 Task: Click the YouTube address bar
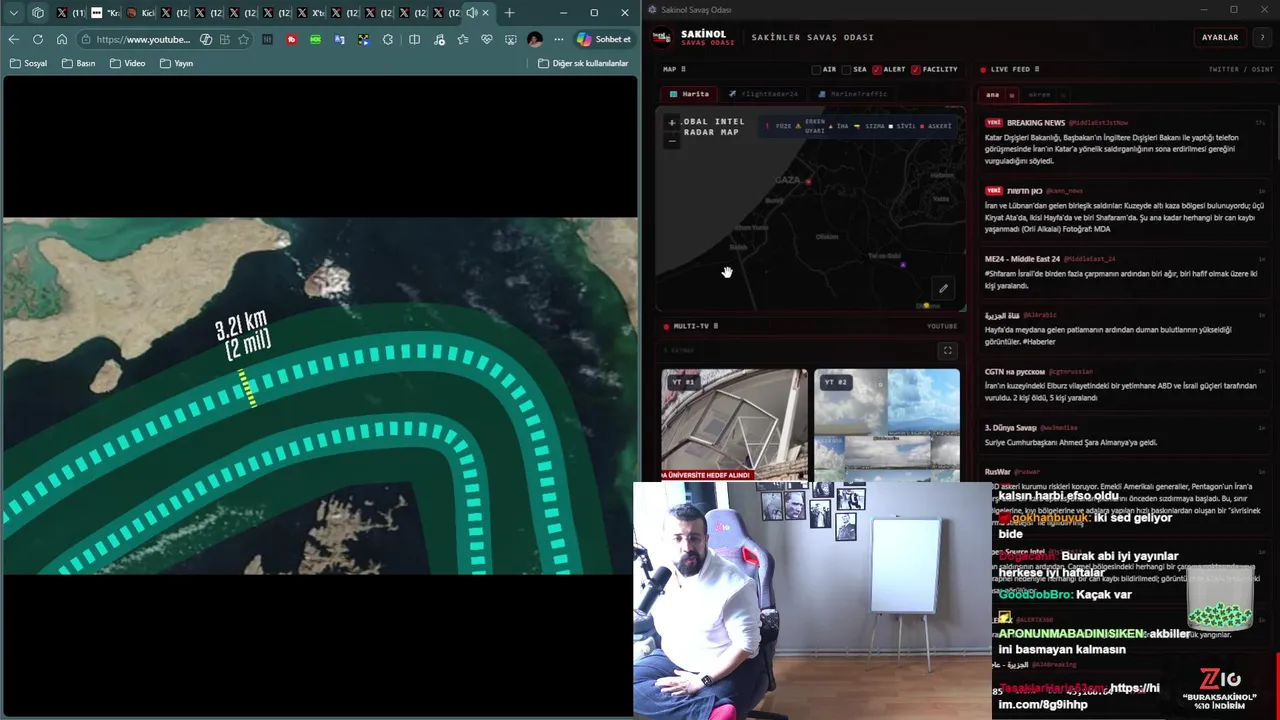pos(143,39)
